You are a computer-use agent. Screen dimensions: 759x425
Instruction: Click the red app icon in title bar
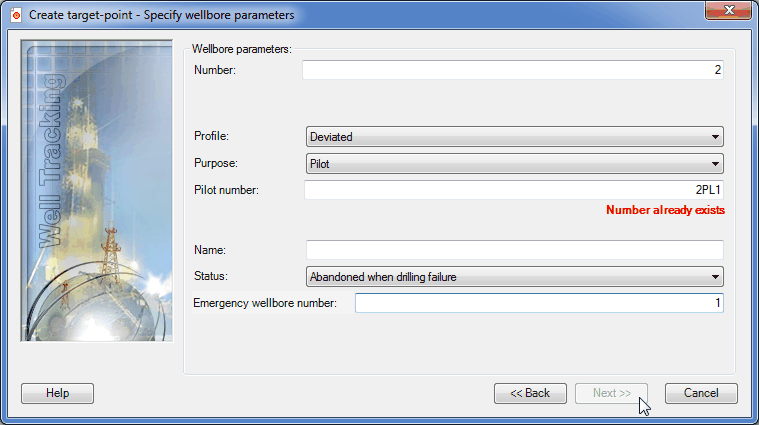pyautogui.click(x=16, y=15)
